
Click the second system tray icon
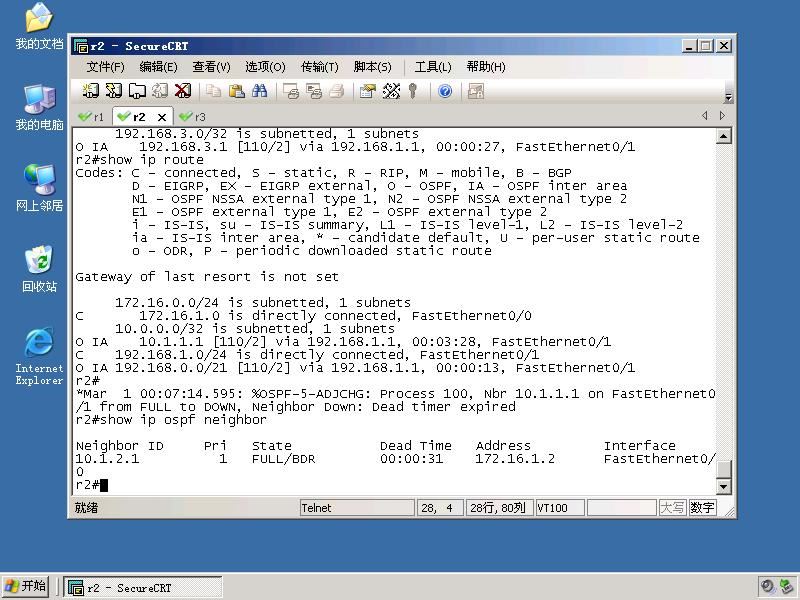coord(786,587)
